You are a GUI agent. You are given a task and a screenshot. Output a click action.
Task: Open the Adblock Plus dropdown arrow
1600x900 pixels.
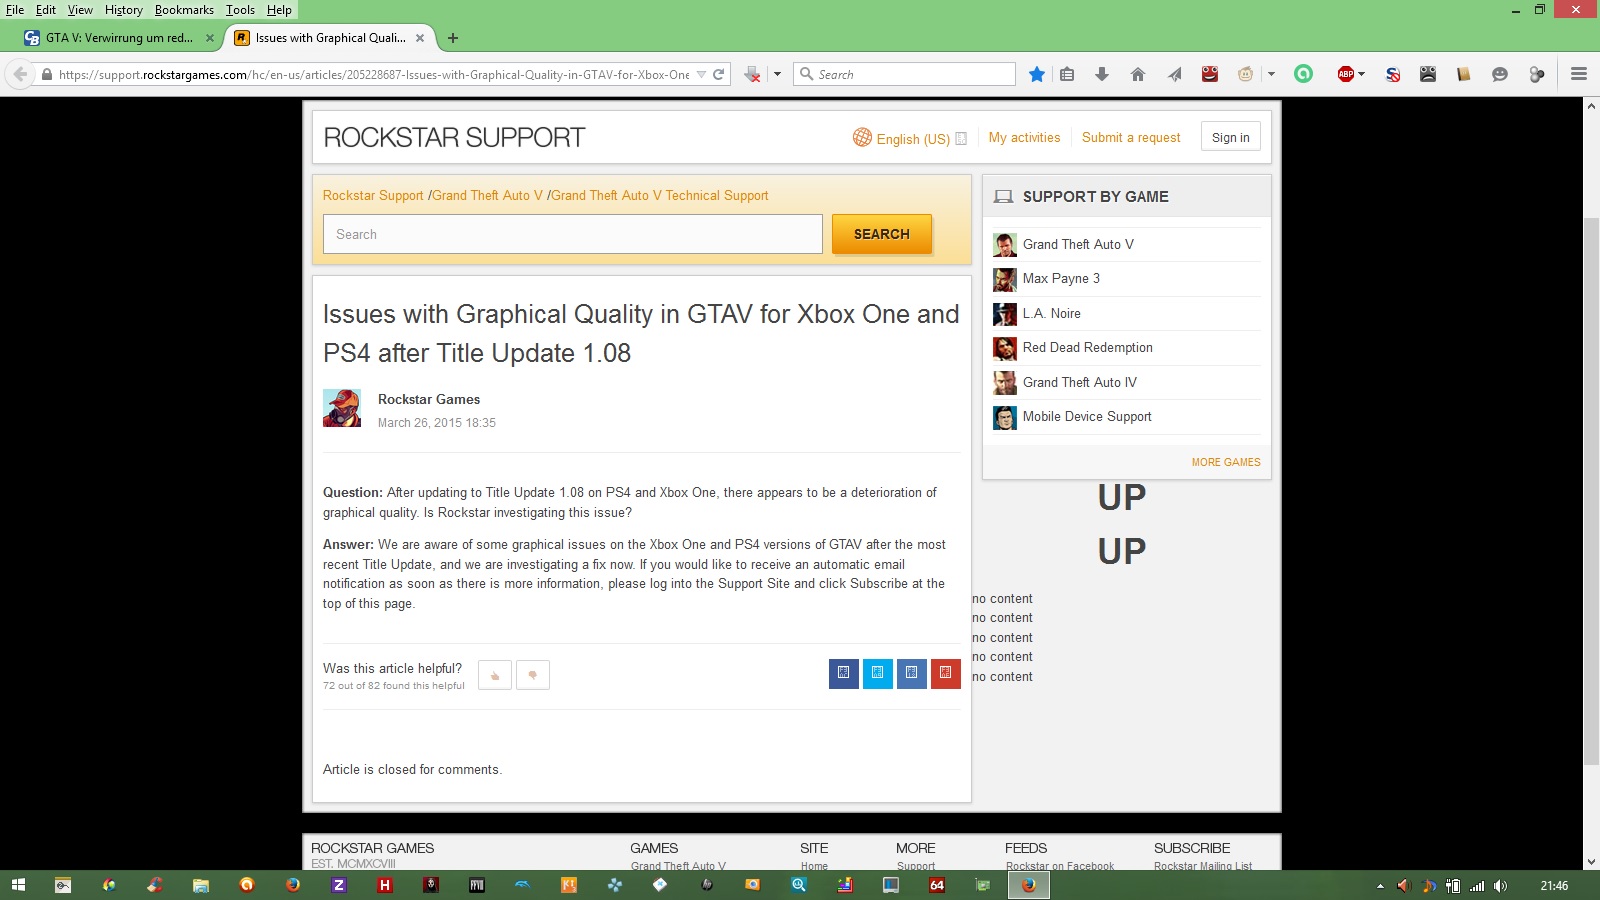[x=1362, y=74]
